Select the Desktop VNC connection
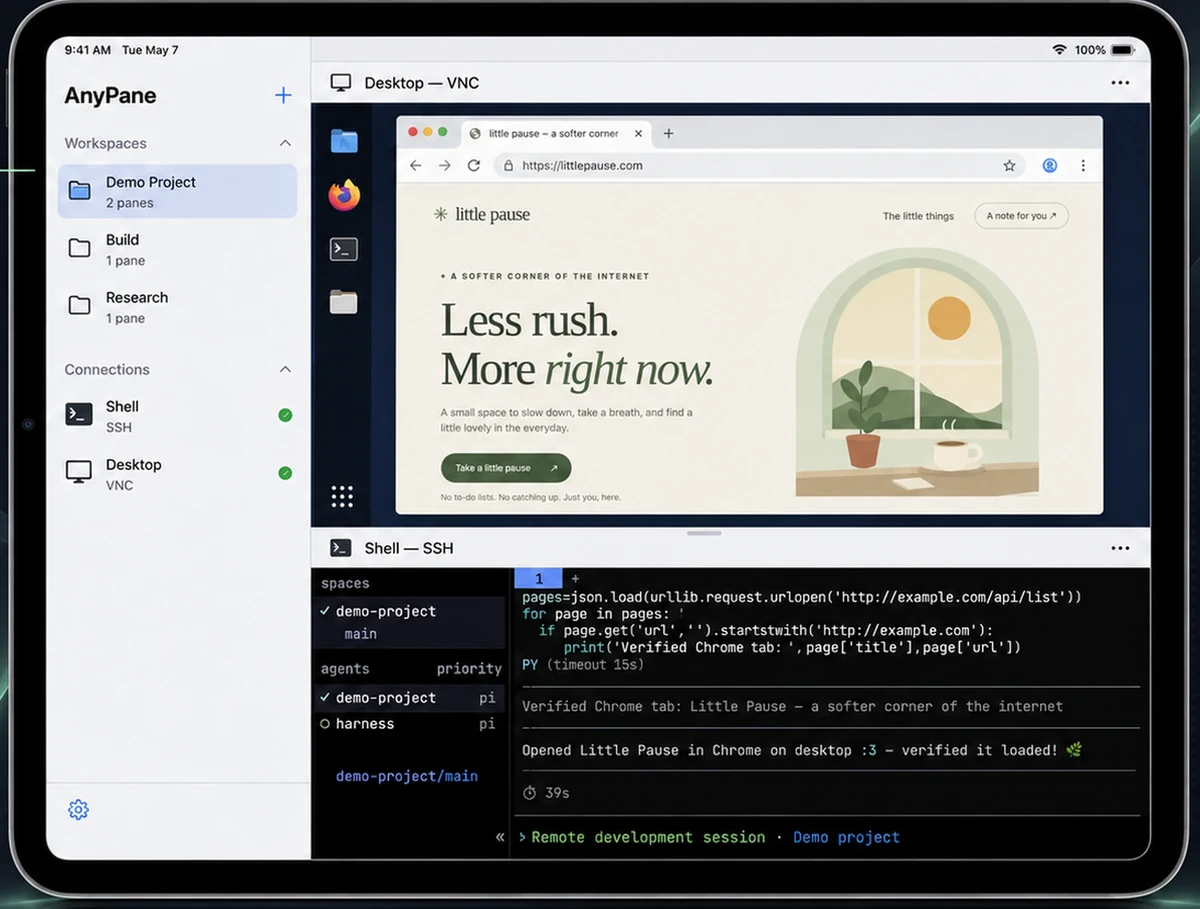 [177, 474]
